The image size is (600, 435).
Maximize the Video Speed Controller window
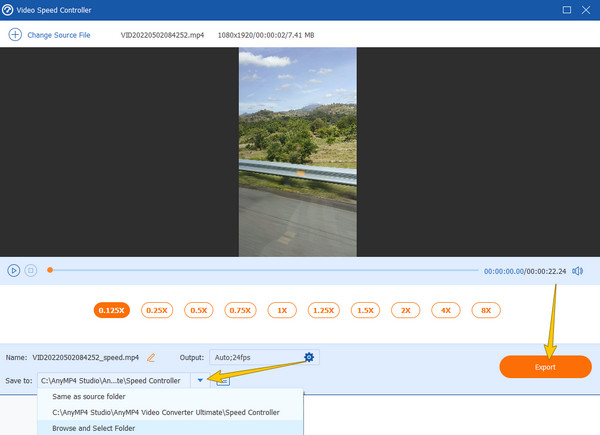point(567,10)
